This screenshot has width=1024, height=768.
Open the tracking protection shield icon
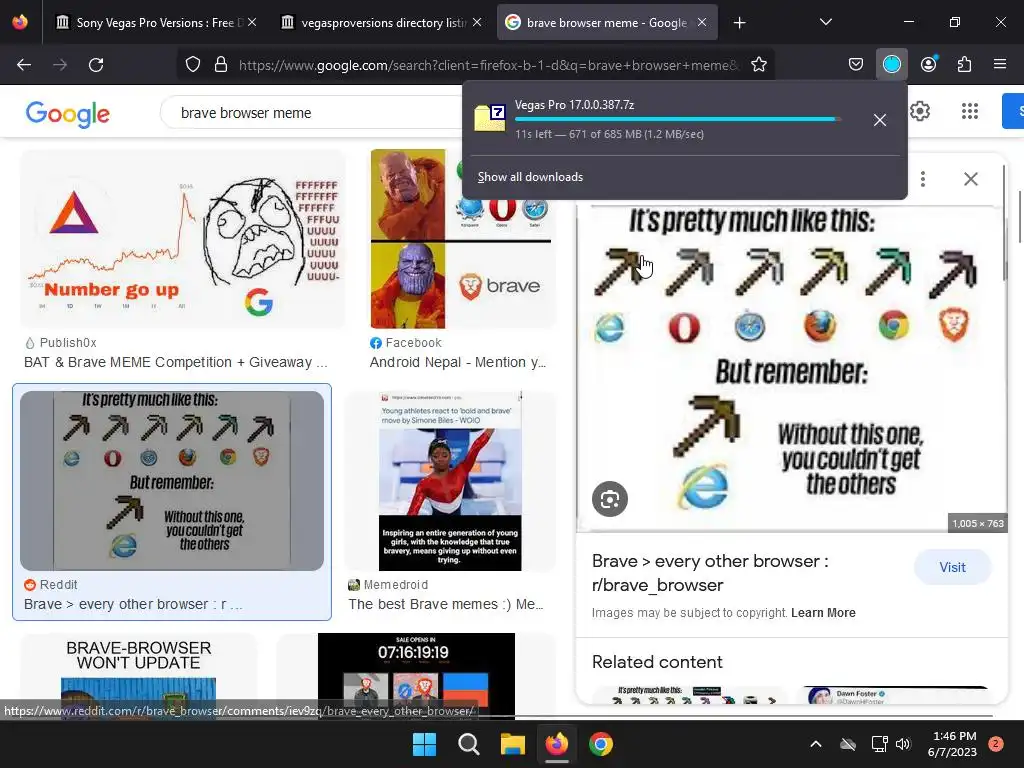tap(193, 65)
